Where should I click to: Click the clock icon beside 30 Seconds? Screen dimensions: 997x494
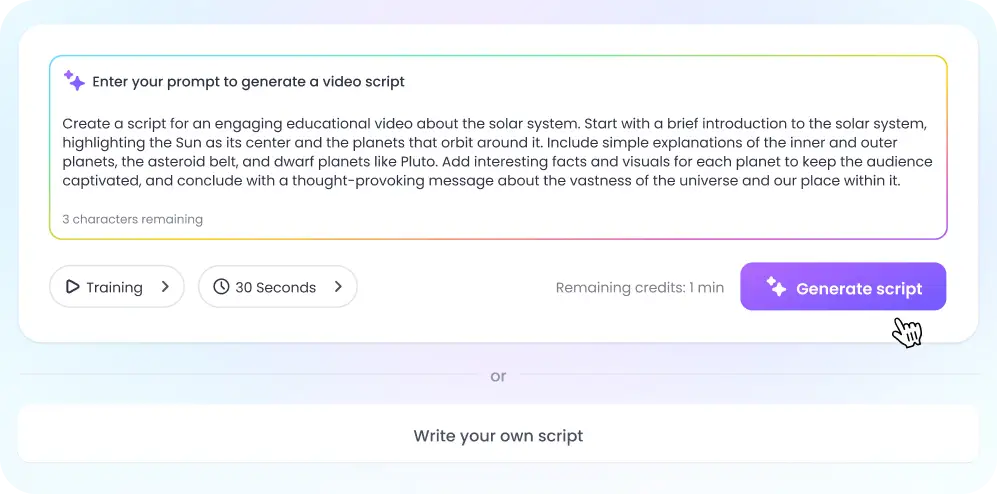(x=221, y=287)
